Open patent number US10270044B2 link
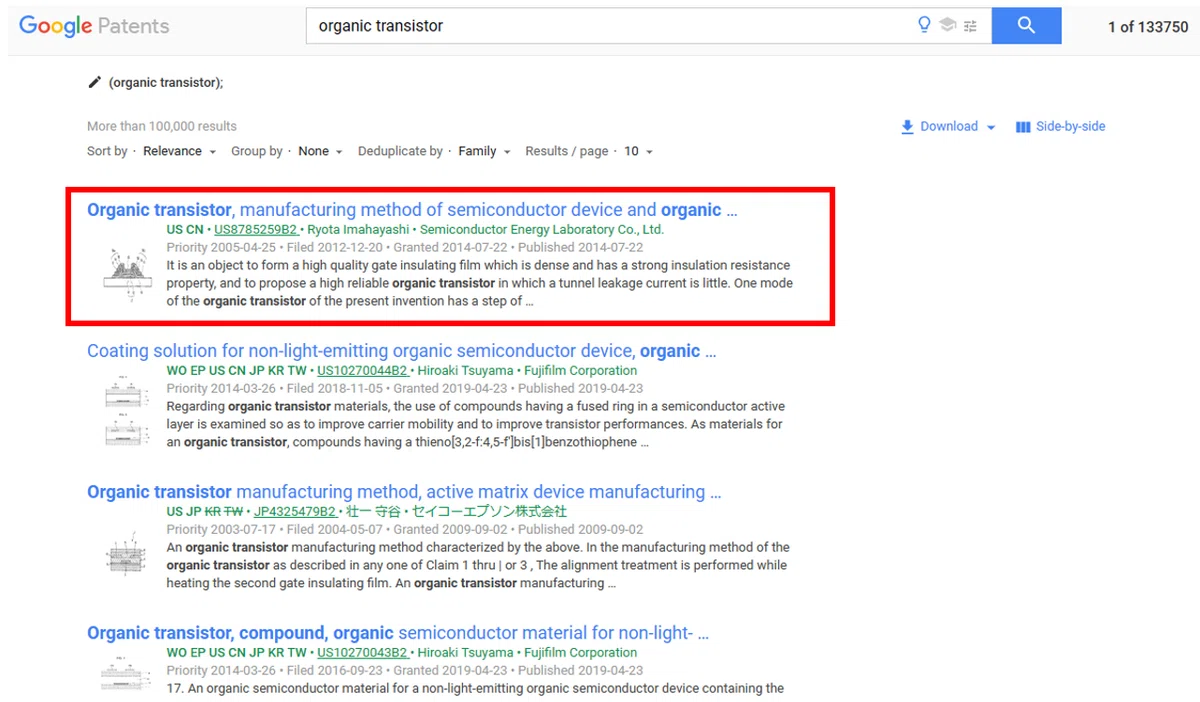The height and width of the screenshot is (702, 1200). (362, 371)
